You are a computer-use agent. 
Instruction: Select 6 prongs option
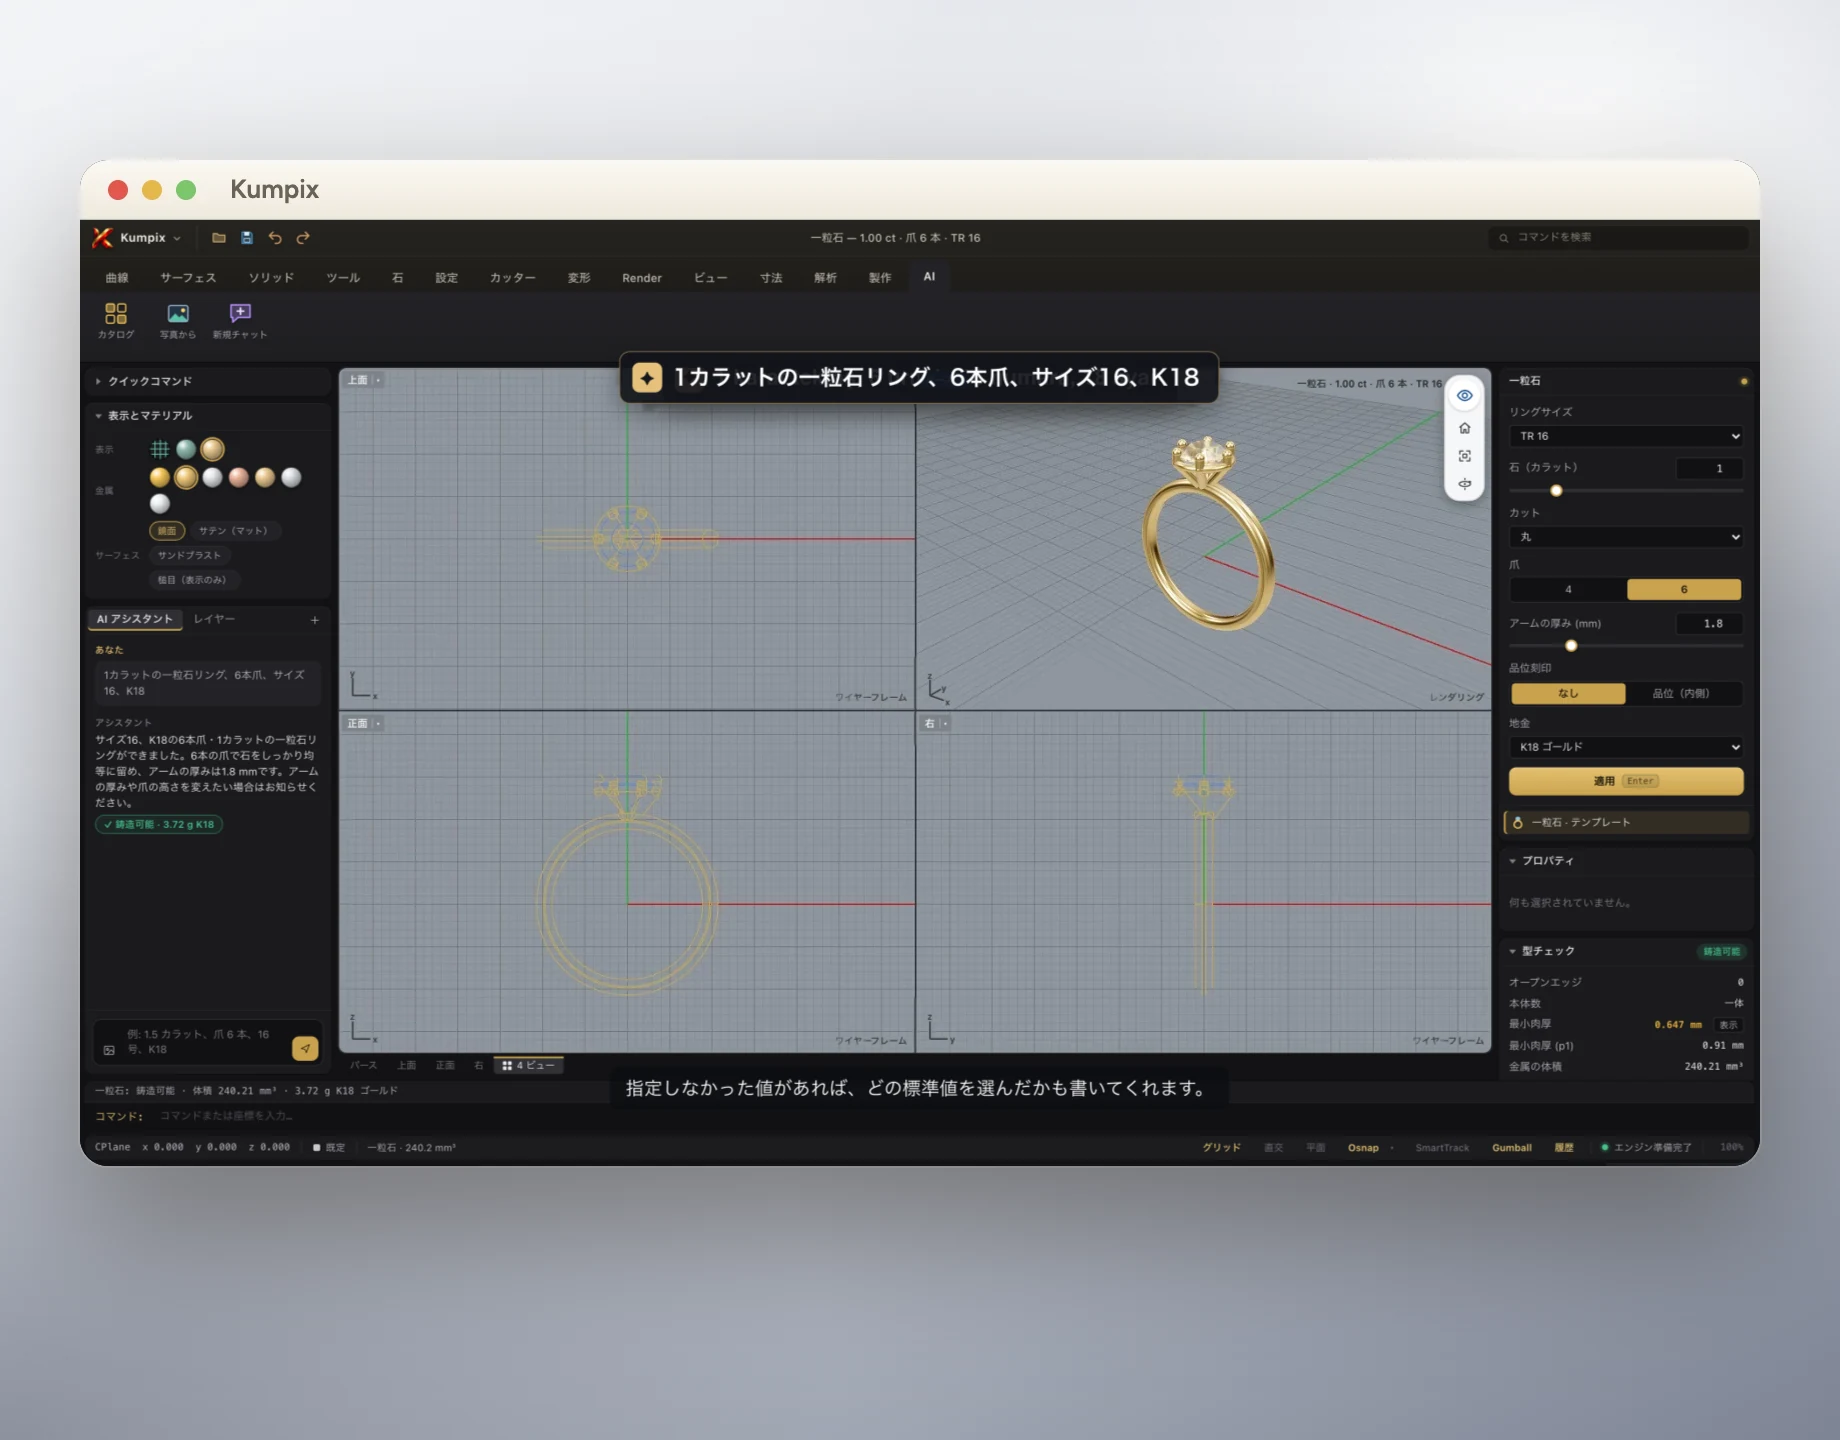point(1684,590)
